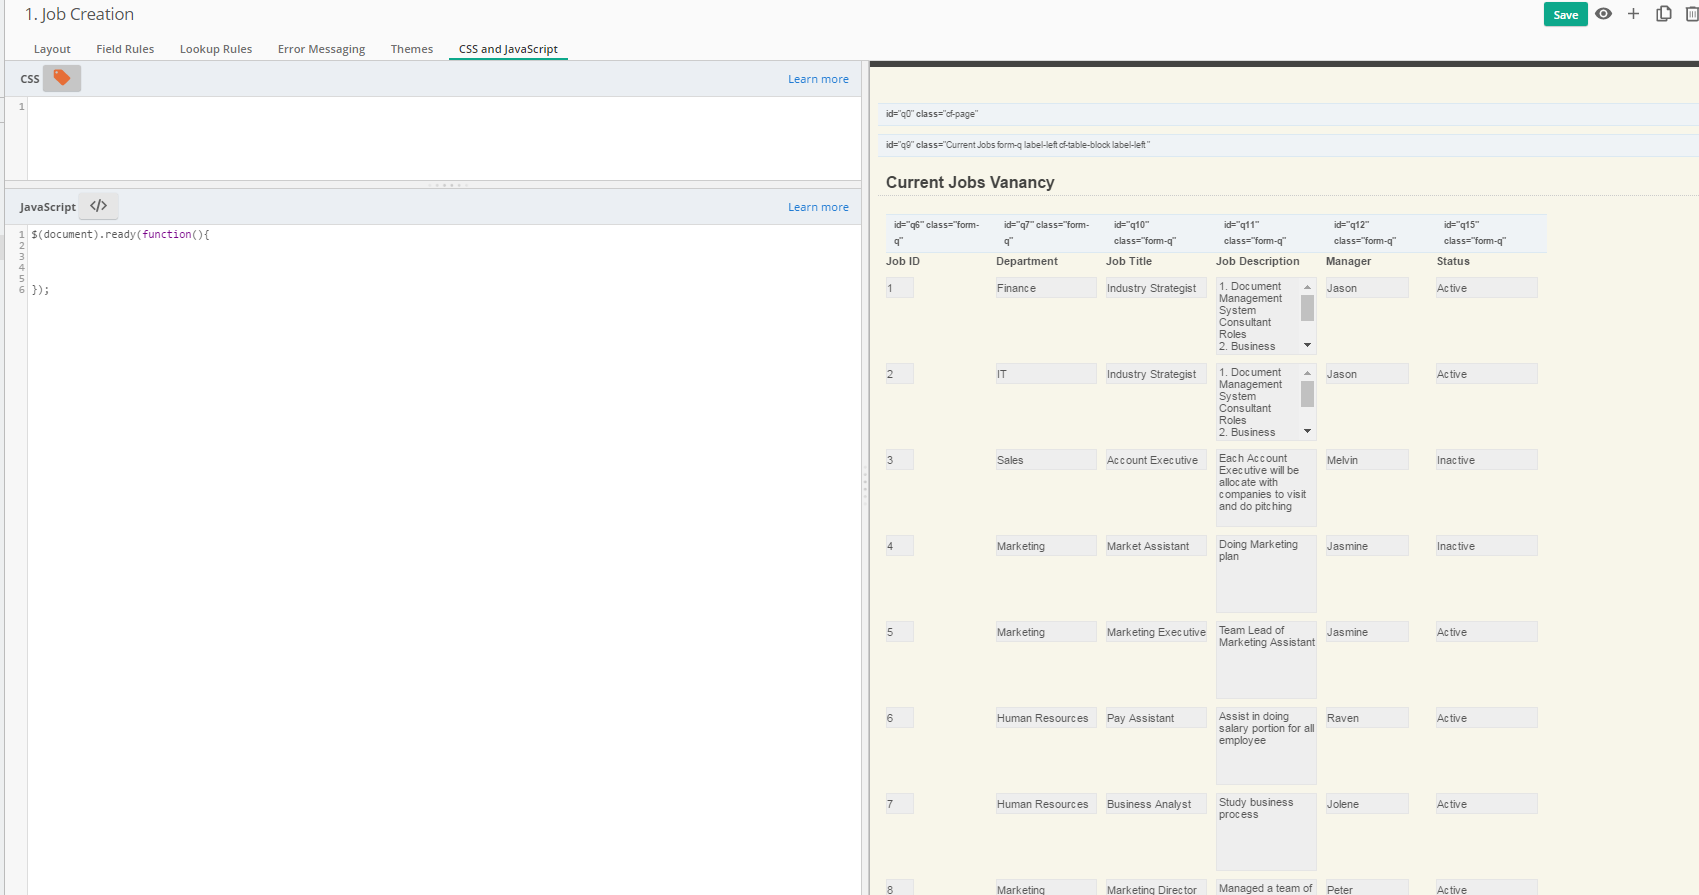Click the duplicate copy icon
This screenshot has width=1699, height=895.
[1664, 14]
